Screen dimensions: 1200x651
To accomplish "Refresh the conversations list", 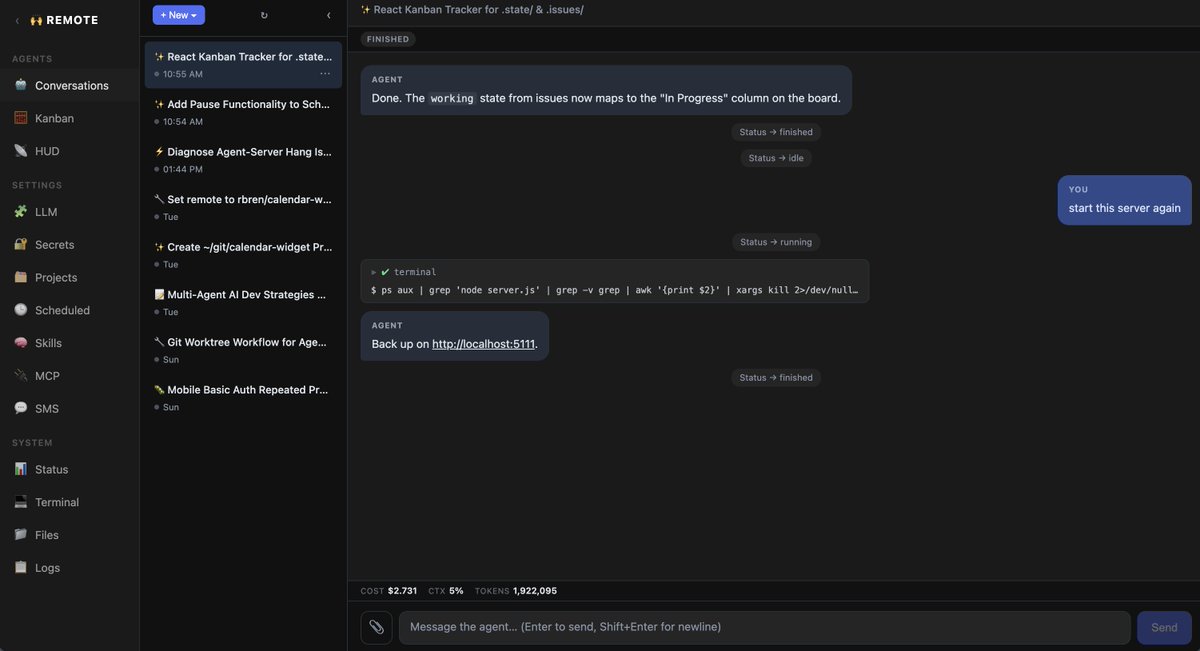I will pos(264,15).
